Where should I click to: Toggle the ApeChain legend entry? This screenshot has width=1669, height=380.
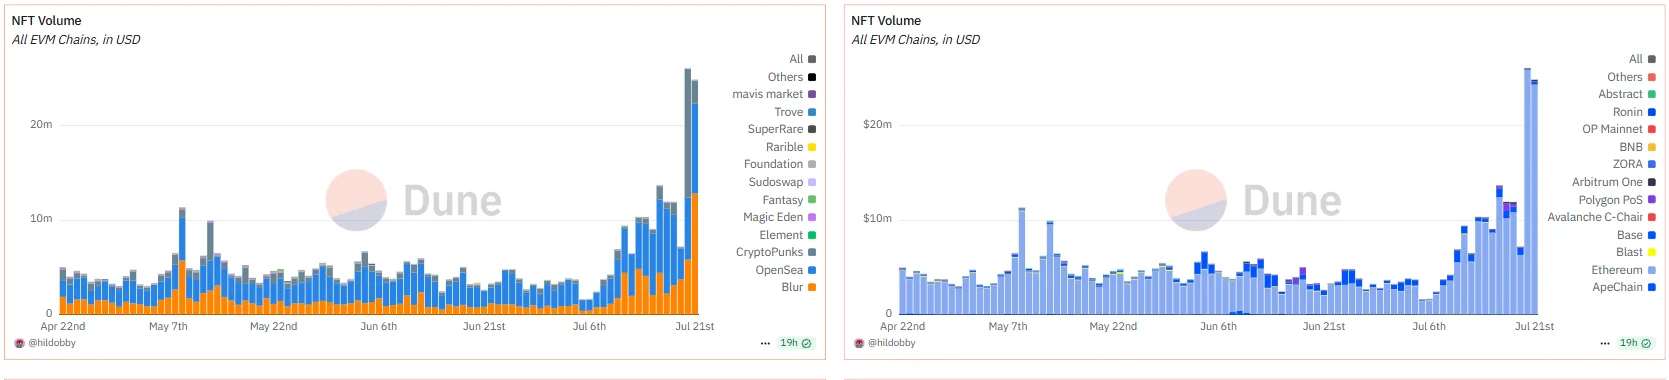(1624, 287)
